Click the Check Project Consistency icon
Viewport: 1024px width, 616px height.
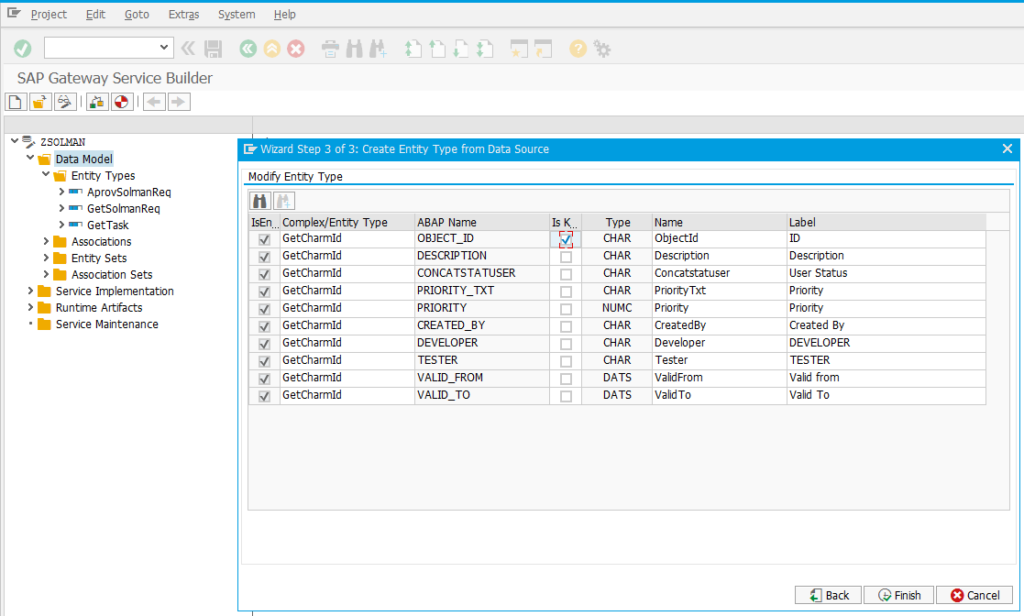click(x=97, y=102)
